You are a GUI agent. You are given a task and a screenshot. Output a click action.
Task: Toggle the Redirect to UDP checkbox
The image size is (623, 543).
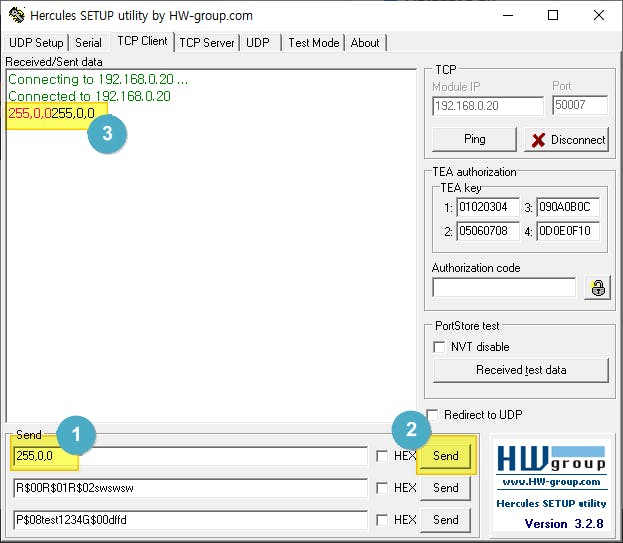click(x=432, y=415)
